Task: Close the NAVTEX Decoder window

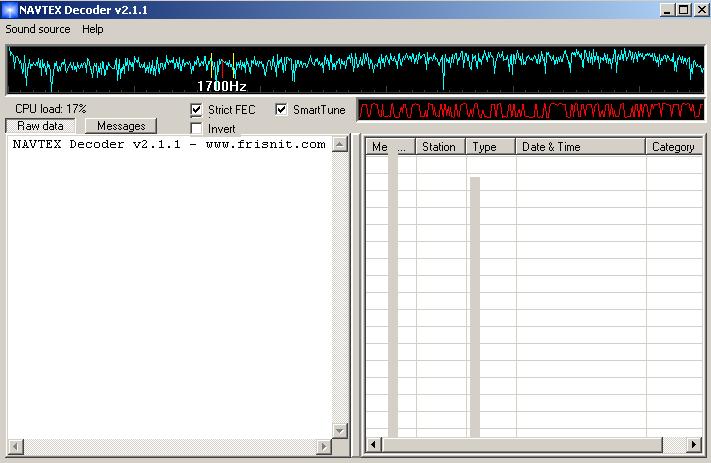Action: 701,10
